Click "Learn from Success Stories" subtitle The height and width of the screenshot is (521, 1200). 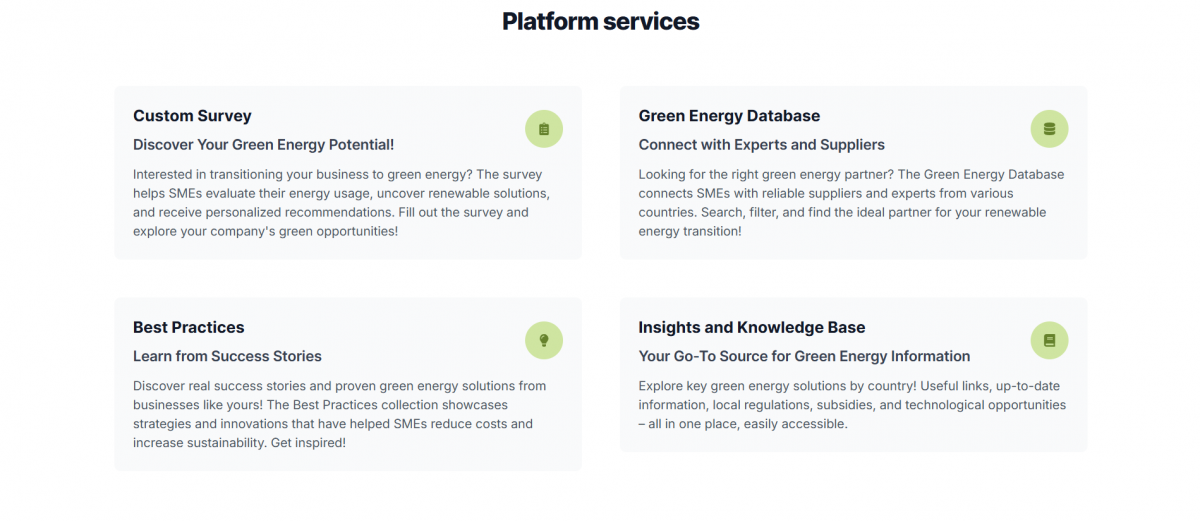tap(227, 356)
